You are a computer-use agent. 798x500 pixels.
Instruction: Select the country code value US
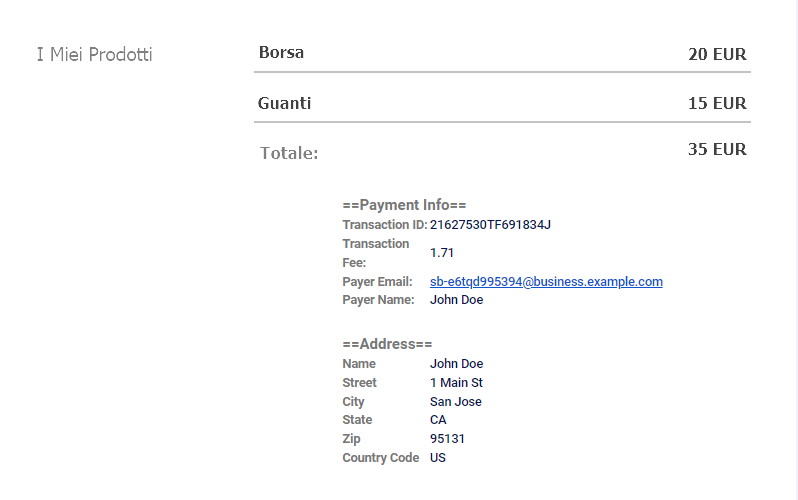click(438, 458)
